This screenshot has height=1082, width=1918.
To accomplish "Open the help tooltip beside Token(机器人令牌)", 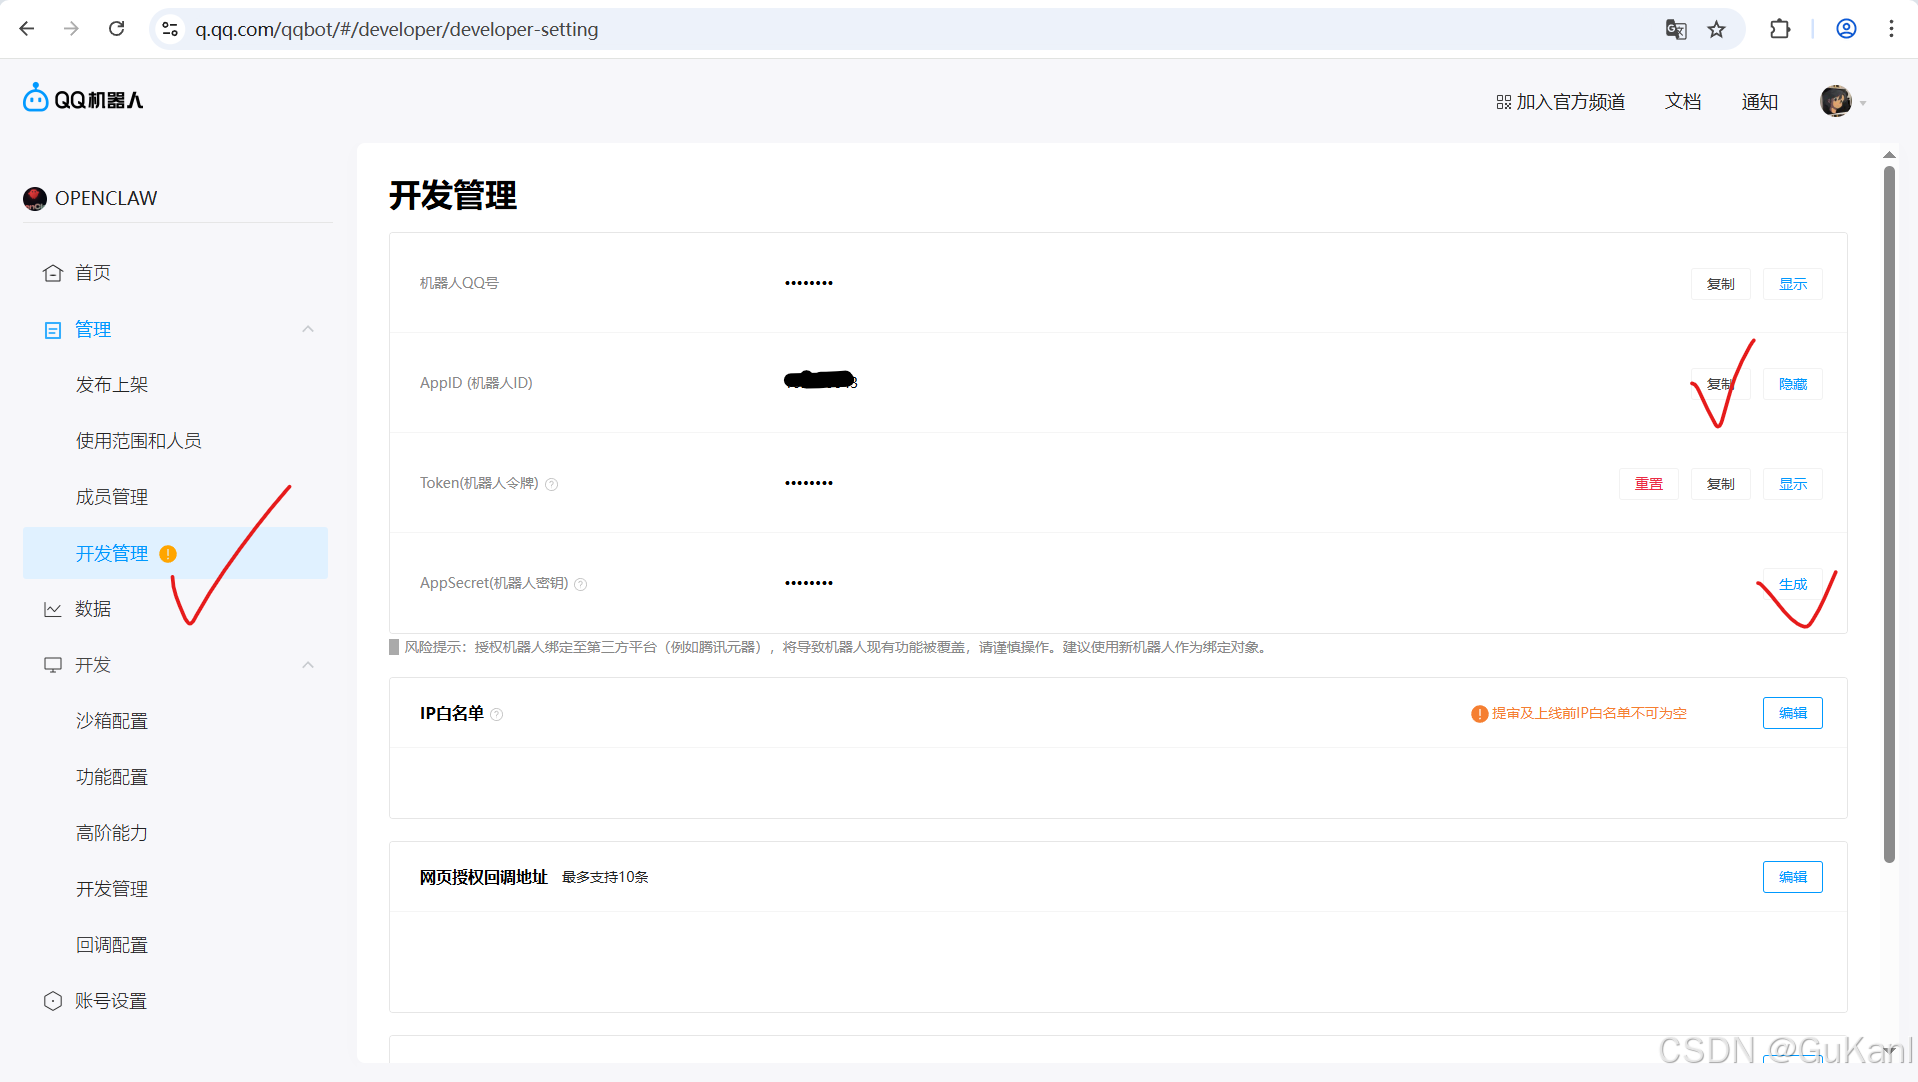I will tap(552, 484).
